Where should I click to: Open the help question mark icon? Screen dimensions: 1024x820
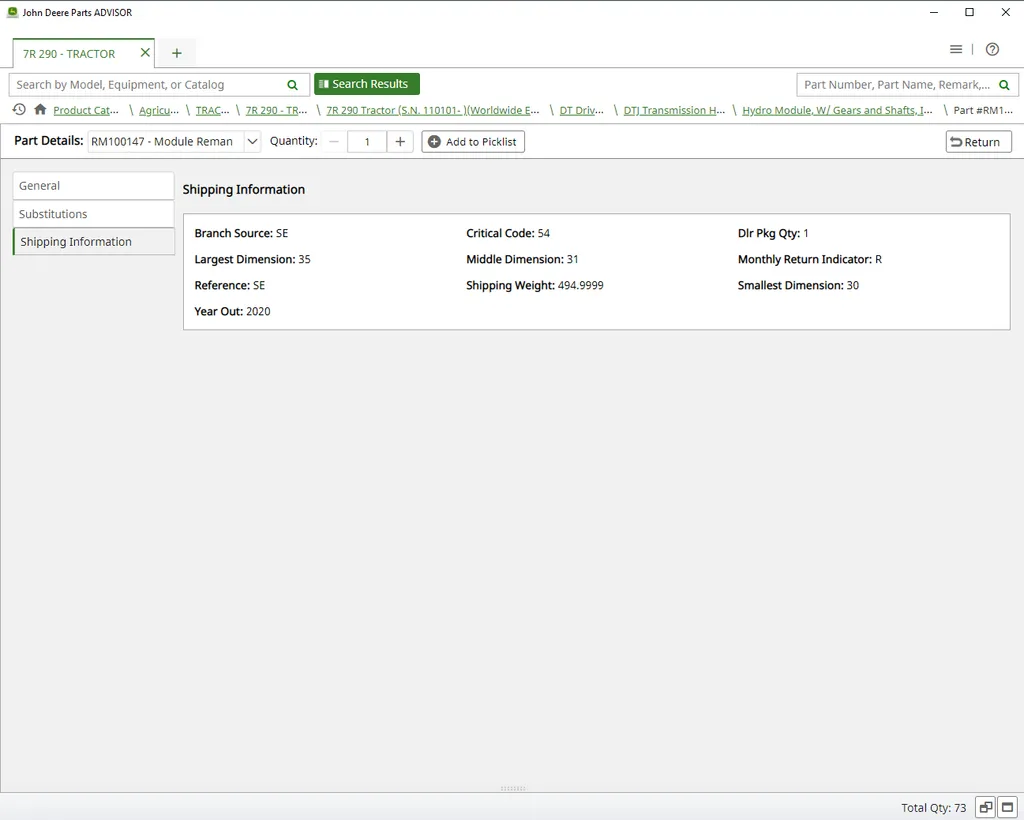pyautogui.click(x=992, y=49)
